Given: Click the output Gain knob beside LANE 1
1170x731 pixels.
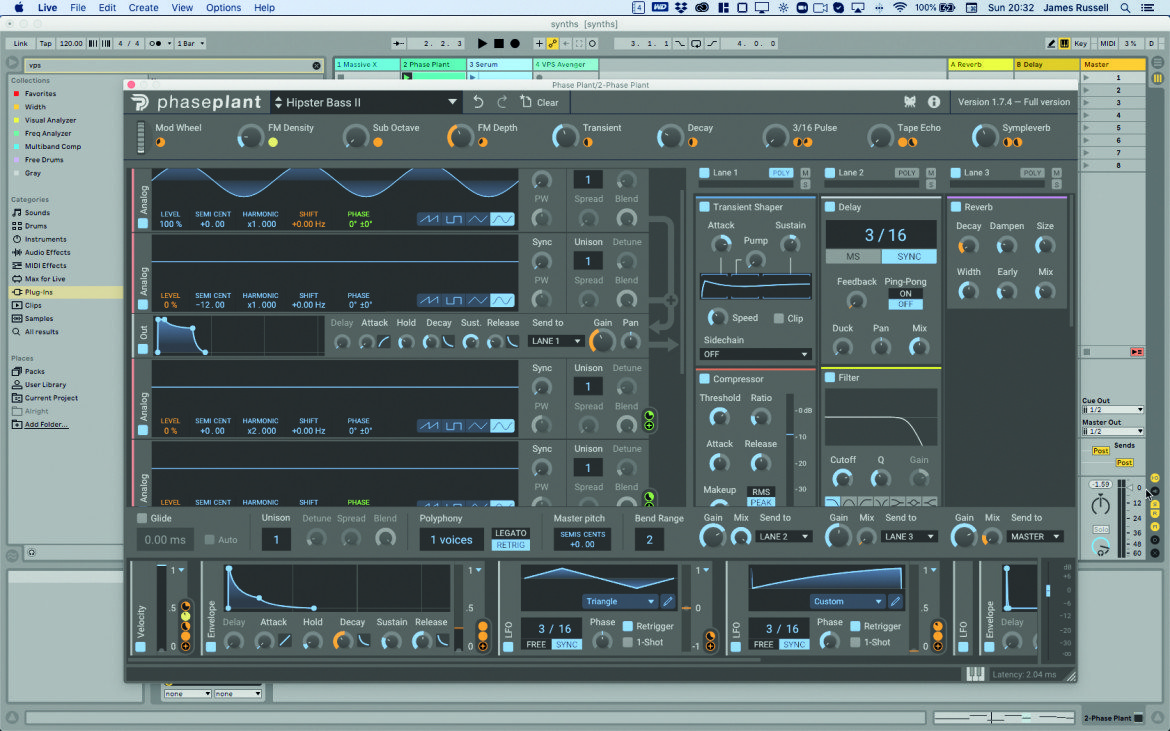Looking at the screenshot, I should 601,341.
